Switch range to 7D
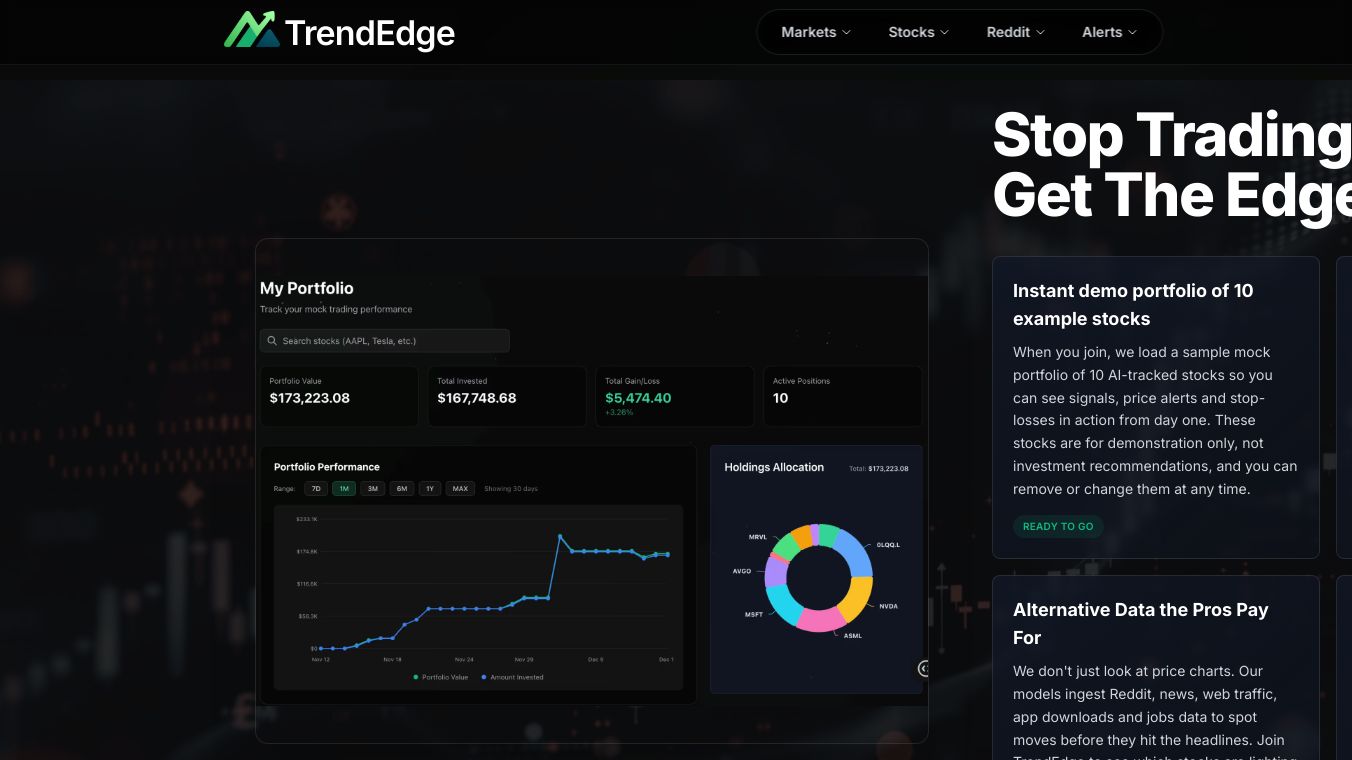Screen dimensions: 1352x760 click(x=316, y=489)
